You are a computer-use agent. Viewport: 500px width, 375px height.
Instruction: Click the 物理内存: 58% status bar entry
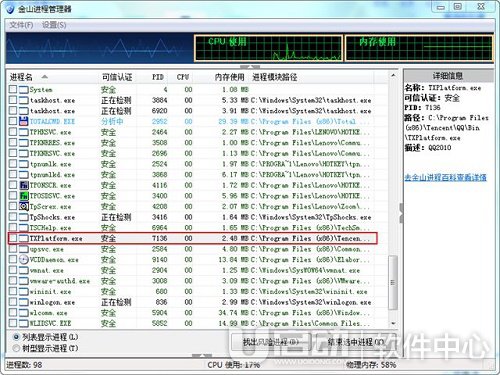click(x=371, y=365)
